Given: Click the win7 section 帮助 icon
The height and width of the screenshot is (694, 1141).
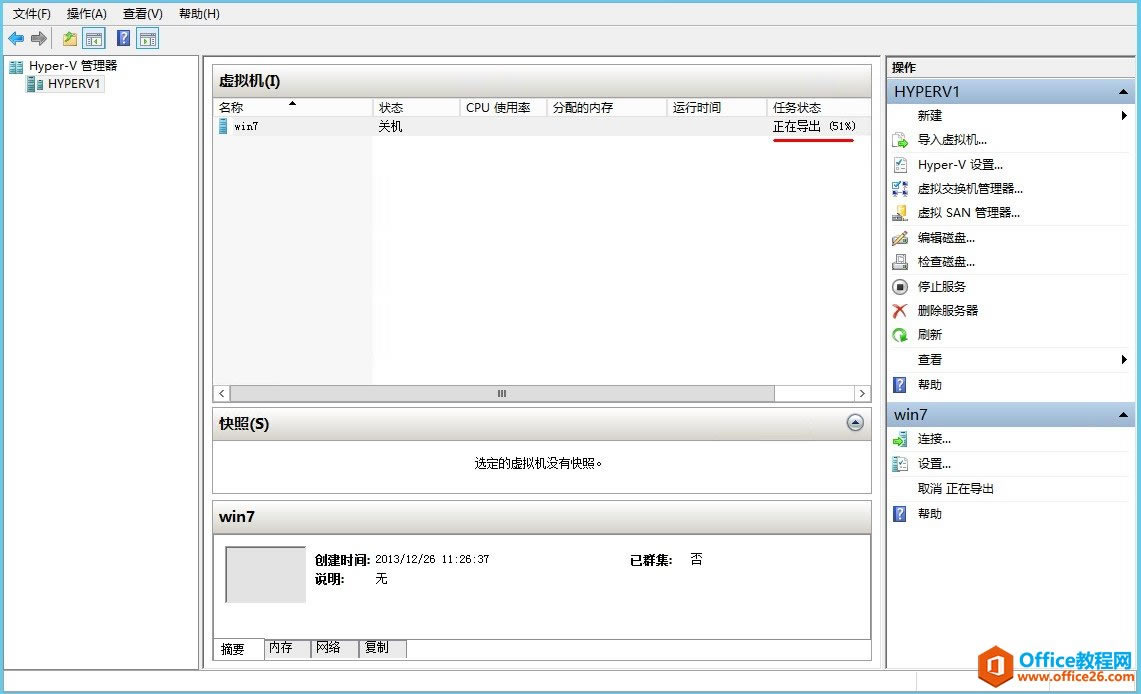Looking at the screenshot, I should [900, 514].
